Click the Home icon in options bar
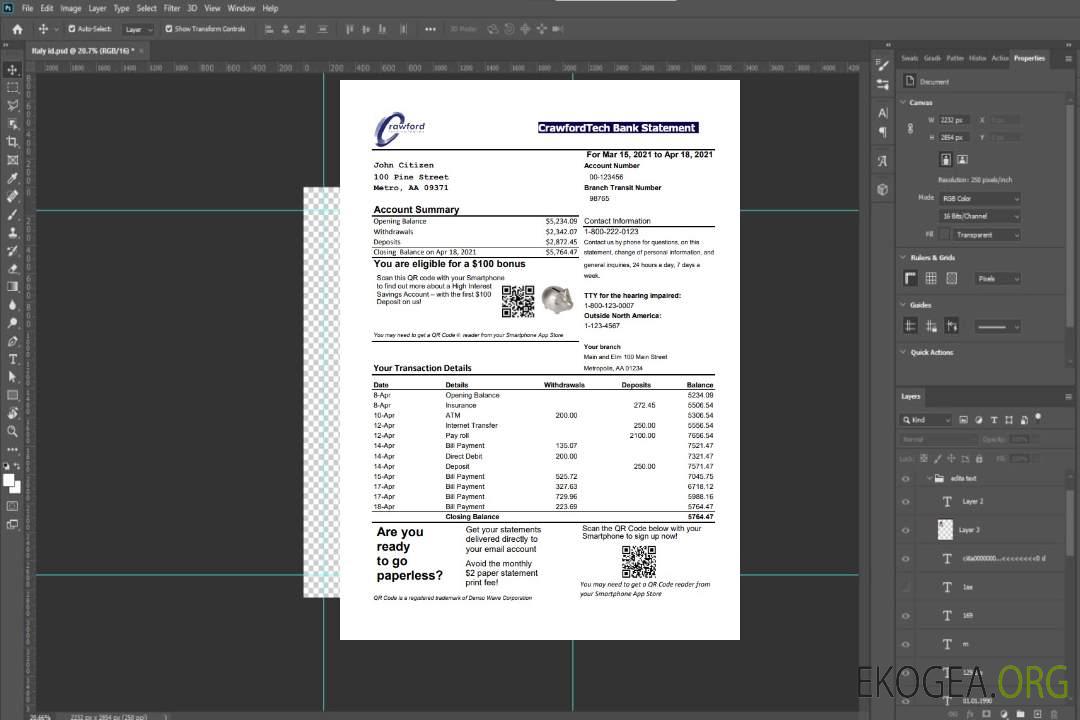1080x720 pixels. click(x=17, y=29)
